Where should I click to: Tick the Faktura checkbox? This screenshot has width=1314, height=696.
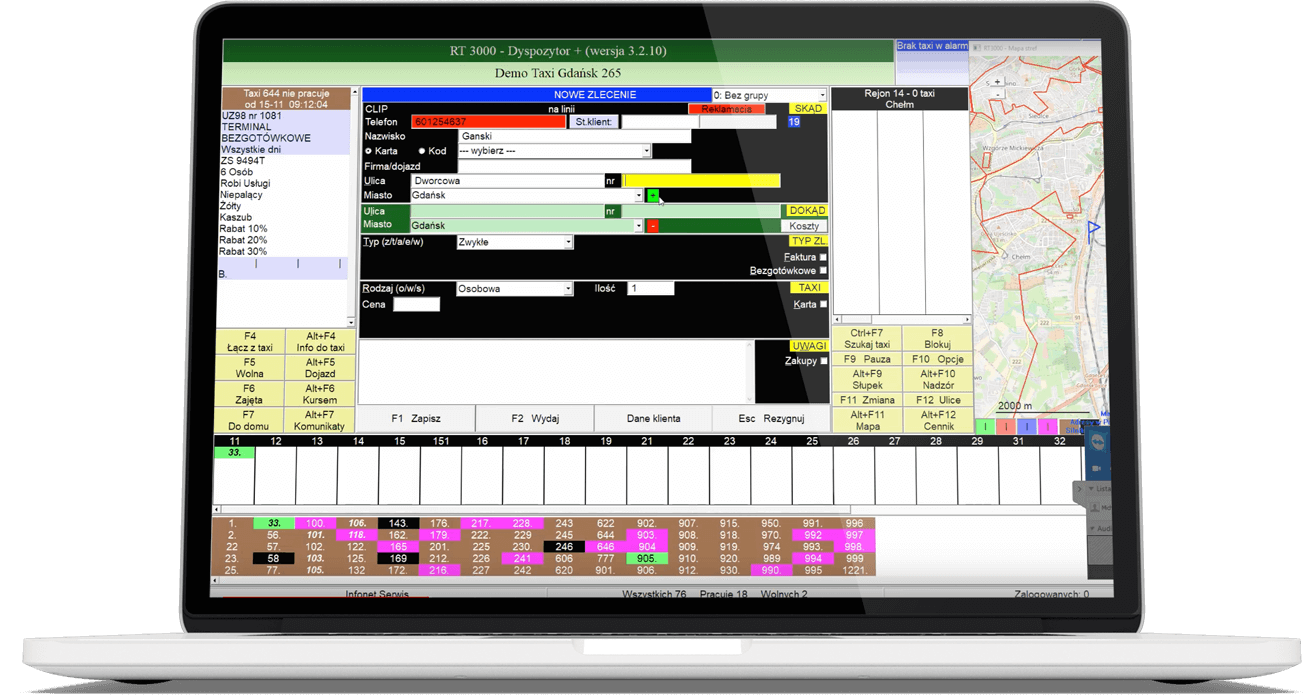point(823,257)
